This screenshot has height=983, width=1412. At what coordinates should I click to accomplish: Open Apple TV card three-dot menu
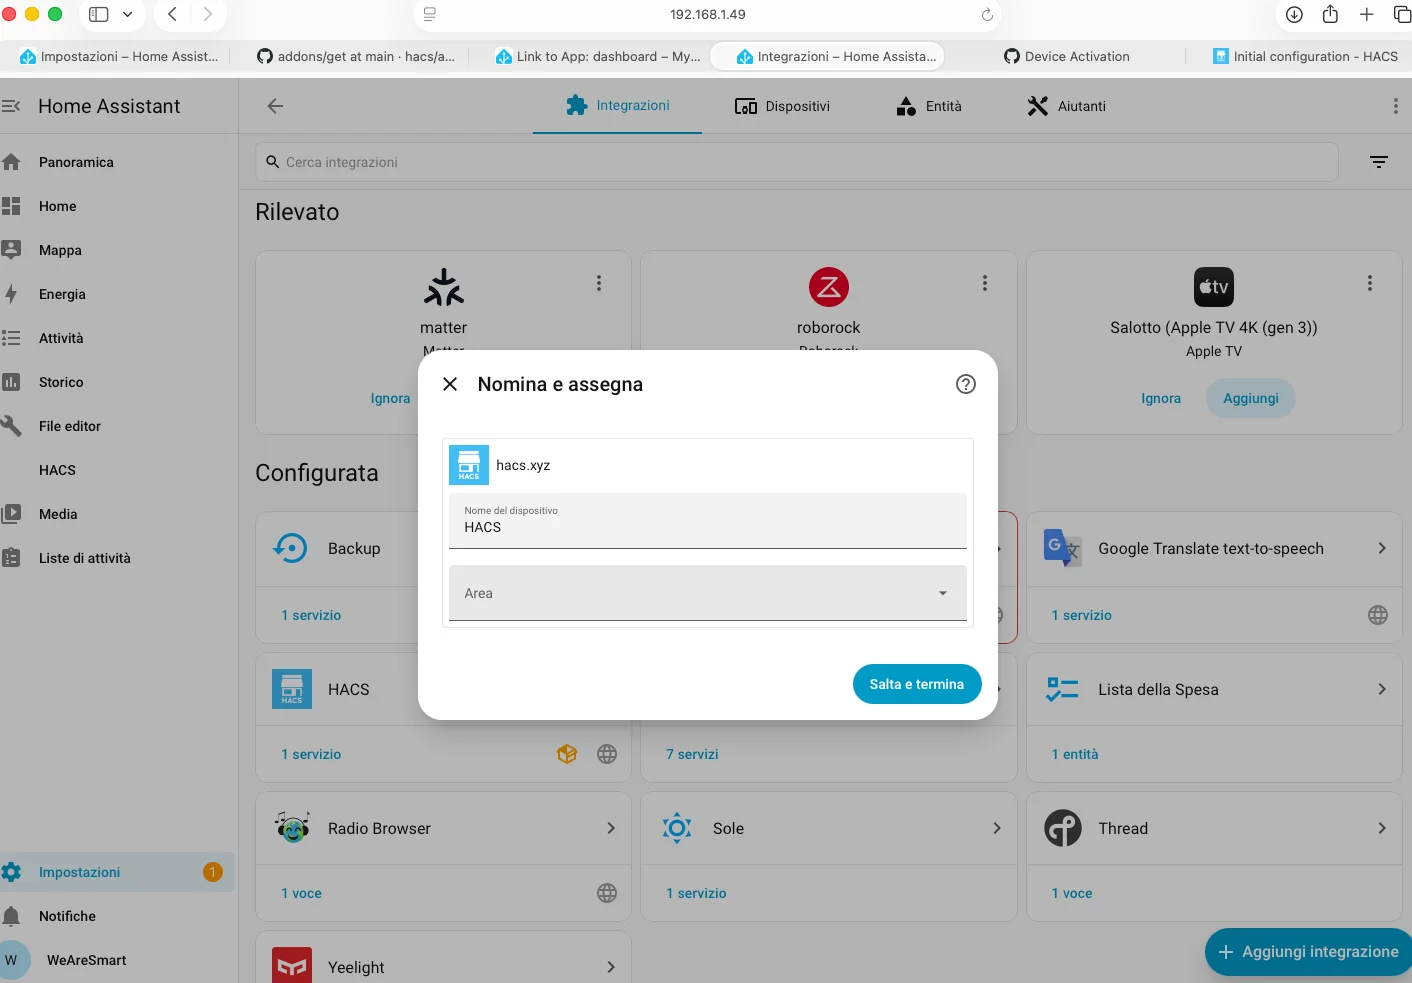tap(1369, 283)
